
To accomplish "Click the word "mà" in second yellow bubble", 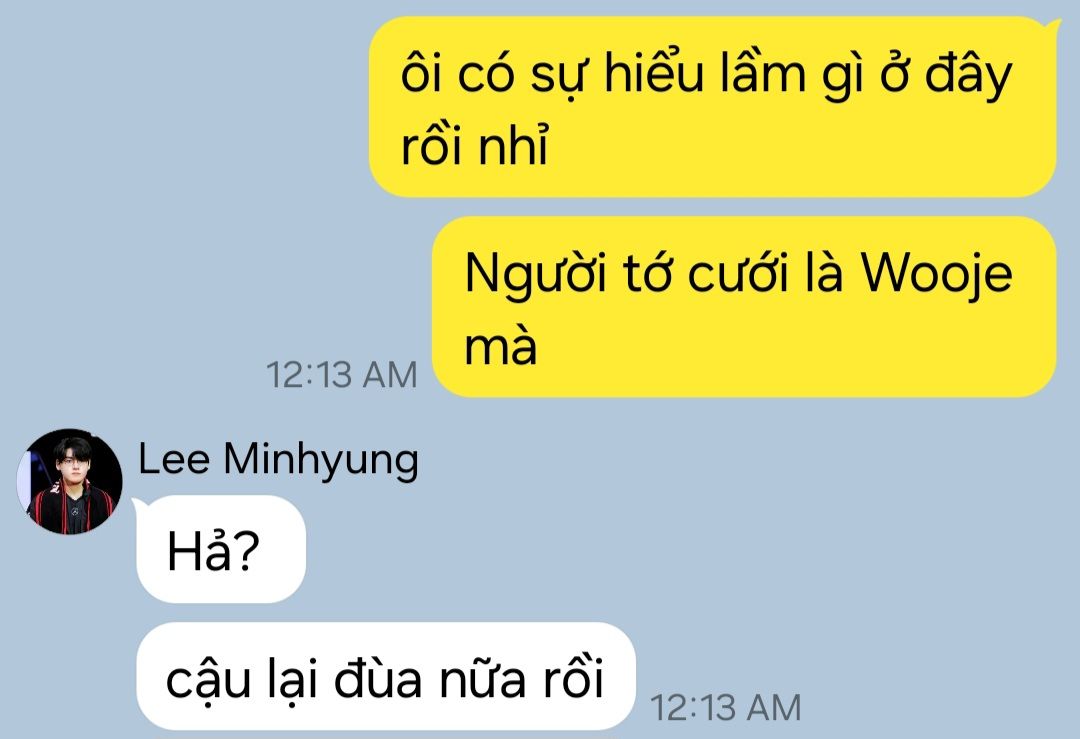I will click(501, 346).
